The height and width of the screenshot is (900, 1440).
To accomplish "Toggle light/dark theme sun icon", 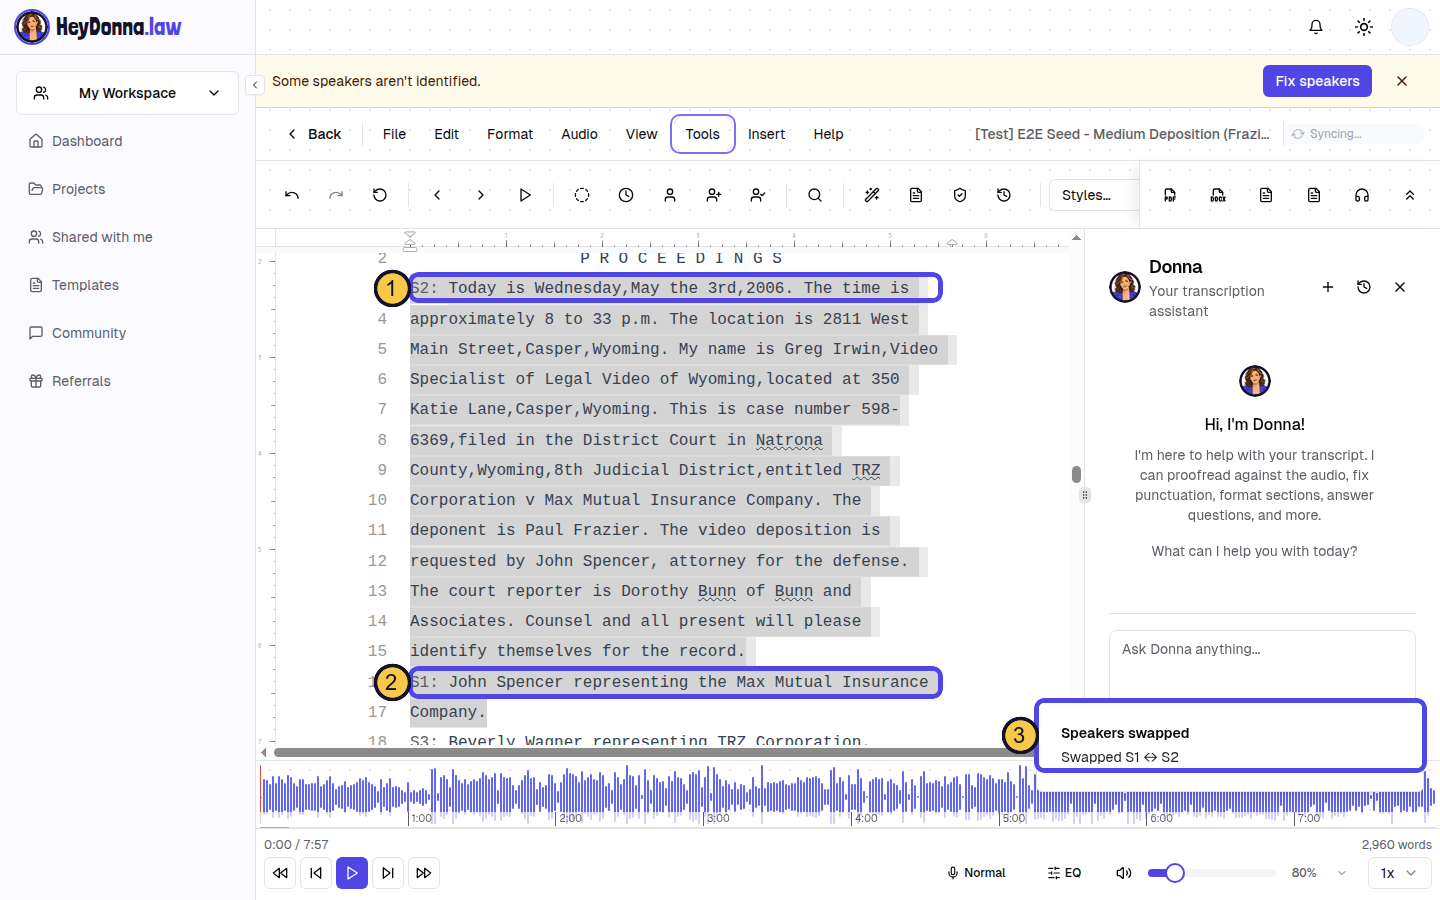I will coord(1364,27).
